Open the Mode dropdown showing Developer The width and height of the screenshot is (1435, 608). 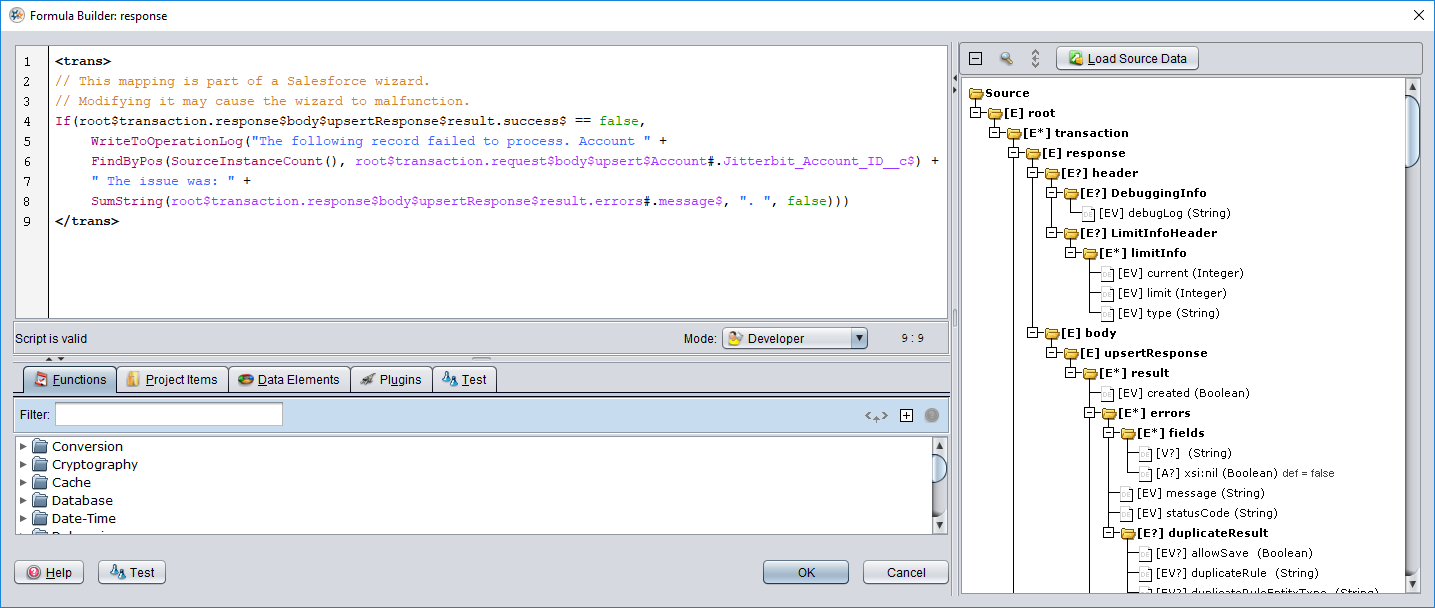794,339
